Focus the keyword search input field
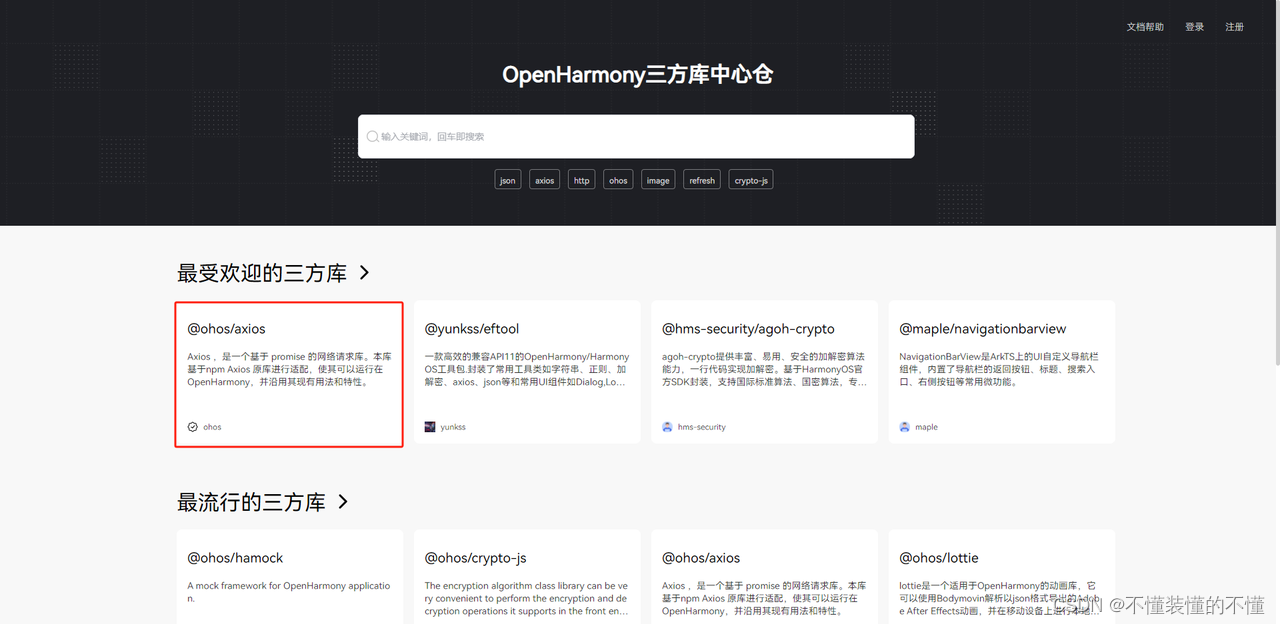Image resolution: width=1280 pixels, height=624 pixels. click(x=636, y=136)
